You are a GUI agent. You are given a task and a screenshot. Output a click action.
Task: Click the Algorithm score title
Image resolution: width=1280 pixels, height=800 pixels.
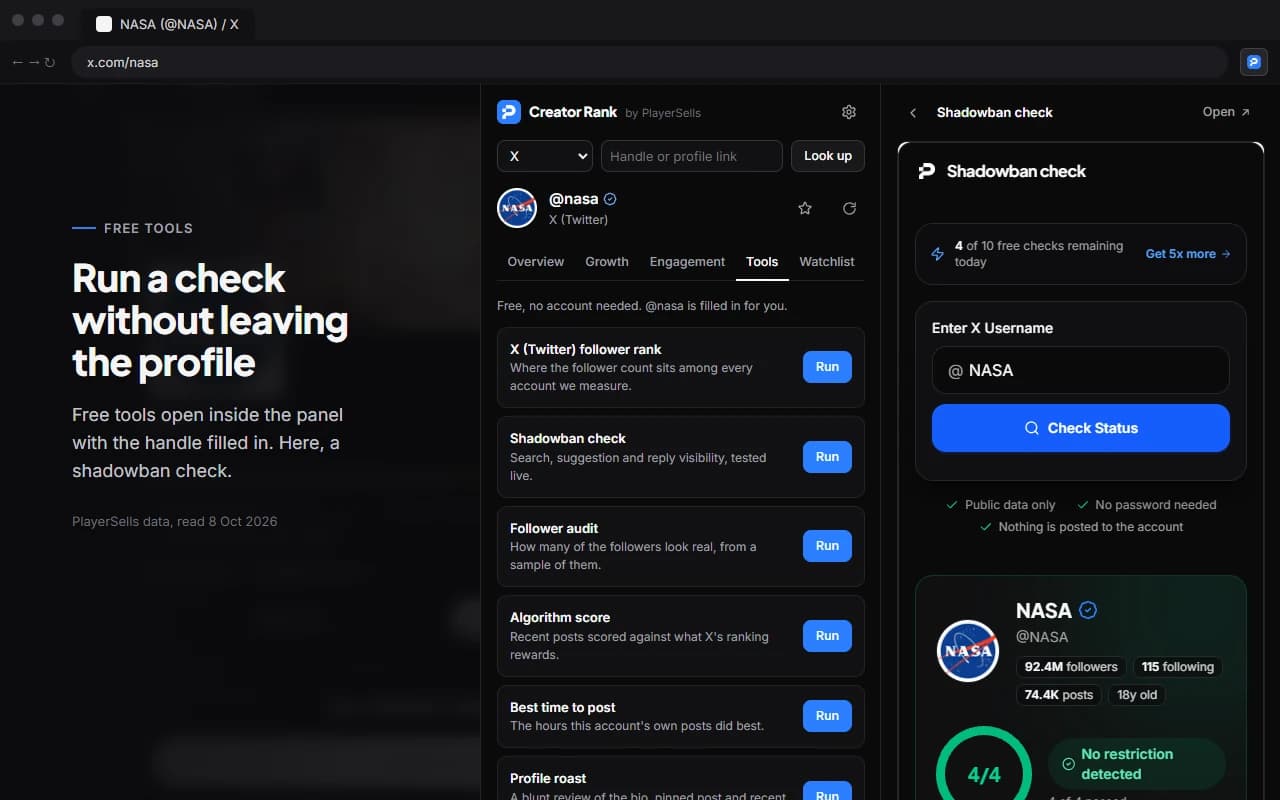tap(560, 618)
